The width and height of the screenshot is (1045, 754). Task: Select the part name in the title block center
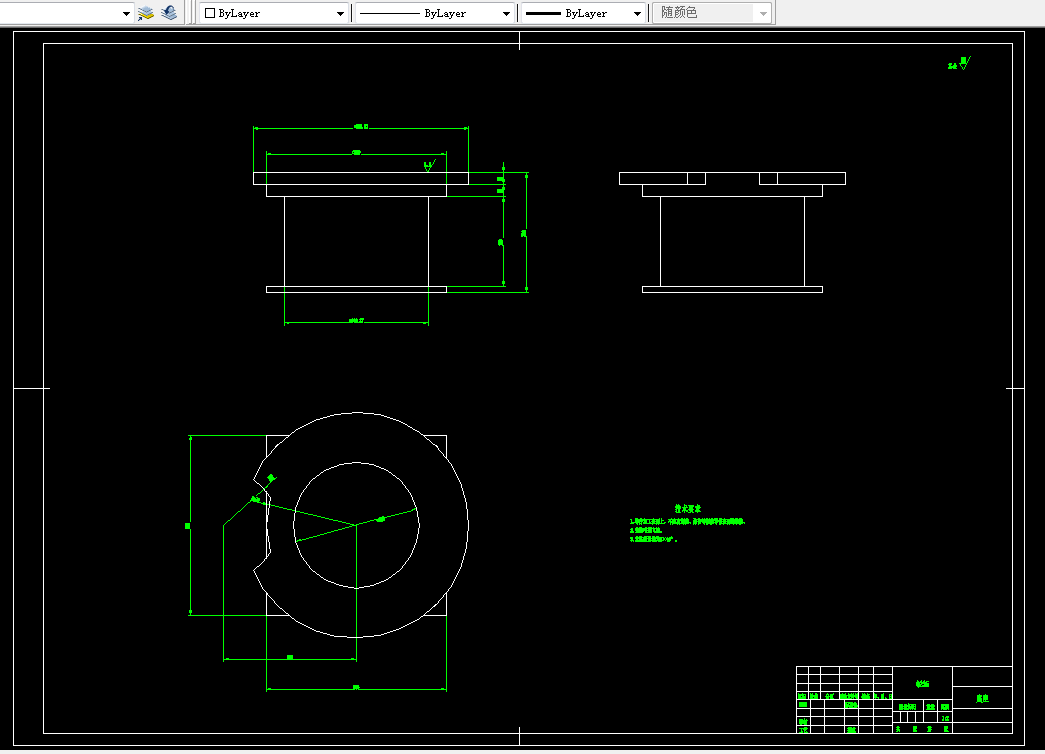coord(922,684)
